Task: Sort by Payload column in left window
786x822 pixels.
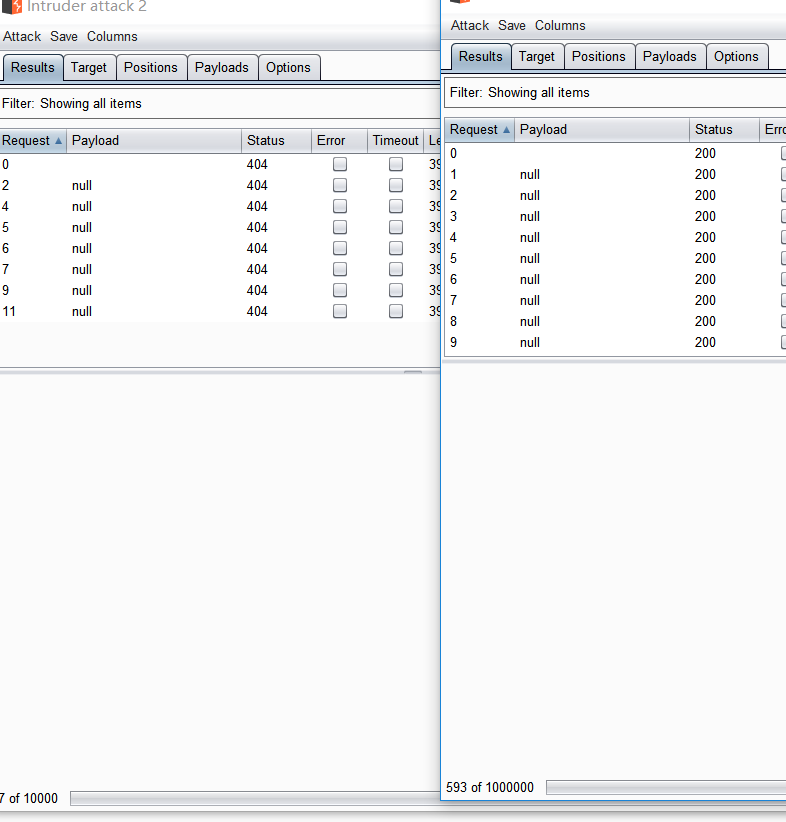Action: pyautogui.click(x=154, y=140)
